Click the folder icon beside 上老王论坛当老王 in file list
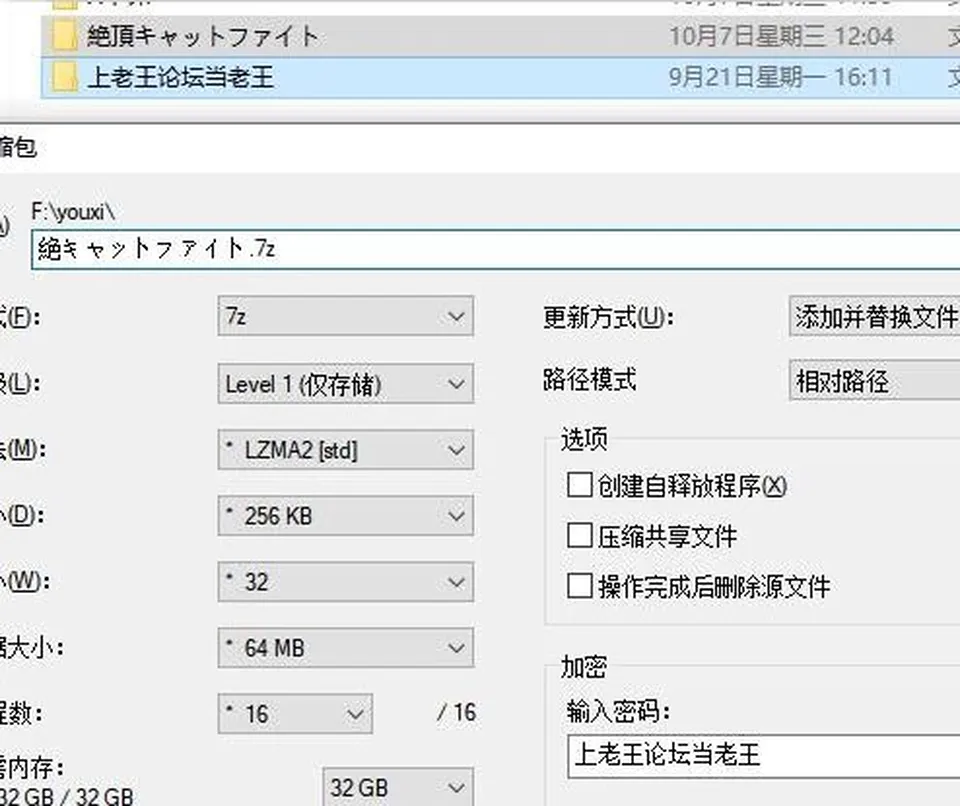Screen dimensions: 960x806 coord(64,77)
